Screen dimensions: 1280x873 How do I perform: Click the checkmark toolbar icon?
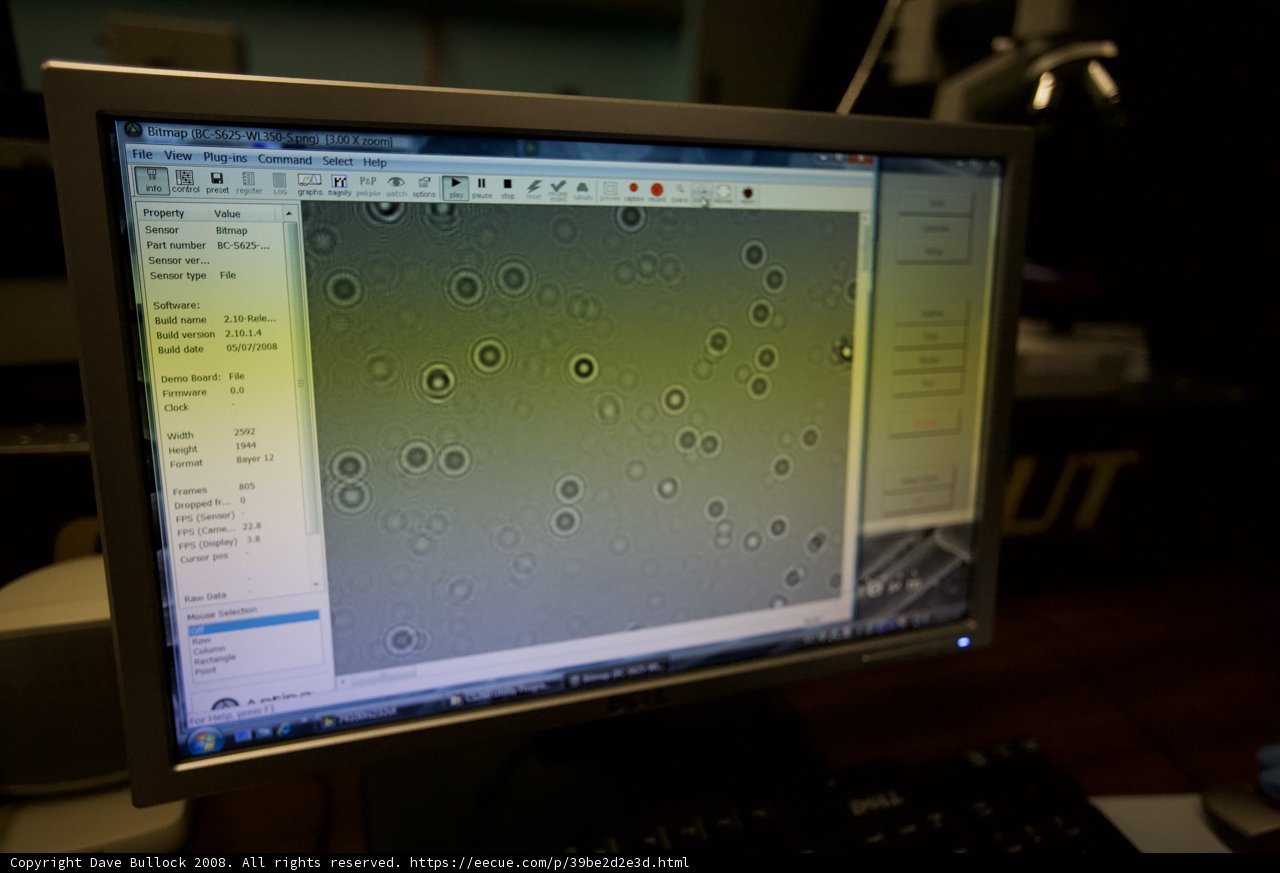pyautogui.click(x=558, y=189)
